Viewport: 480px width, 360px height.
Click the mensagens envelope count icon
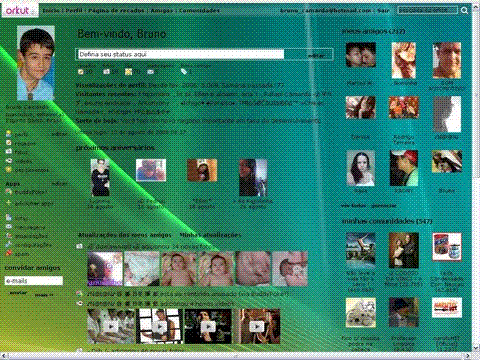tap(151, 72)
